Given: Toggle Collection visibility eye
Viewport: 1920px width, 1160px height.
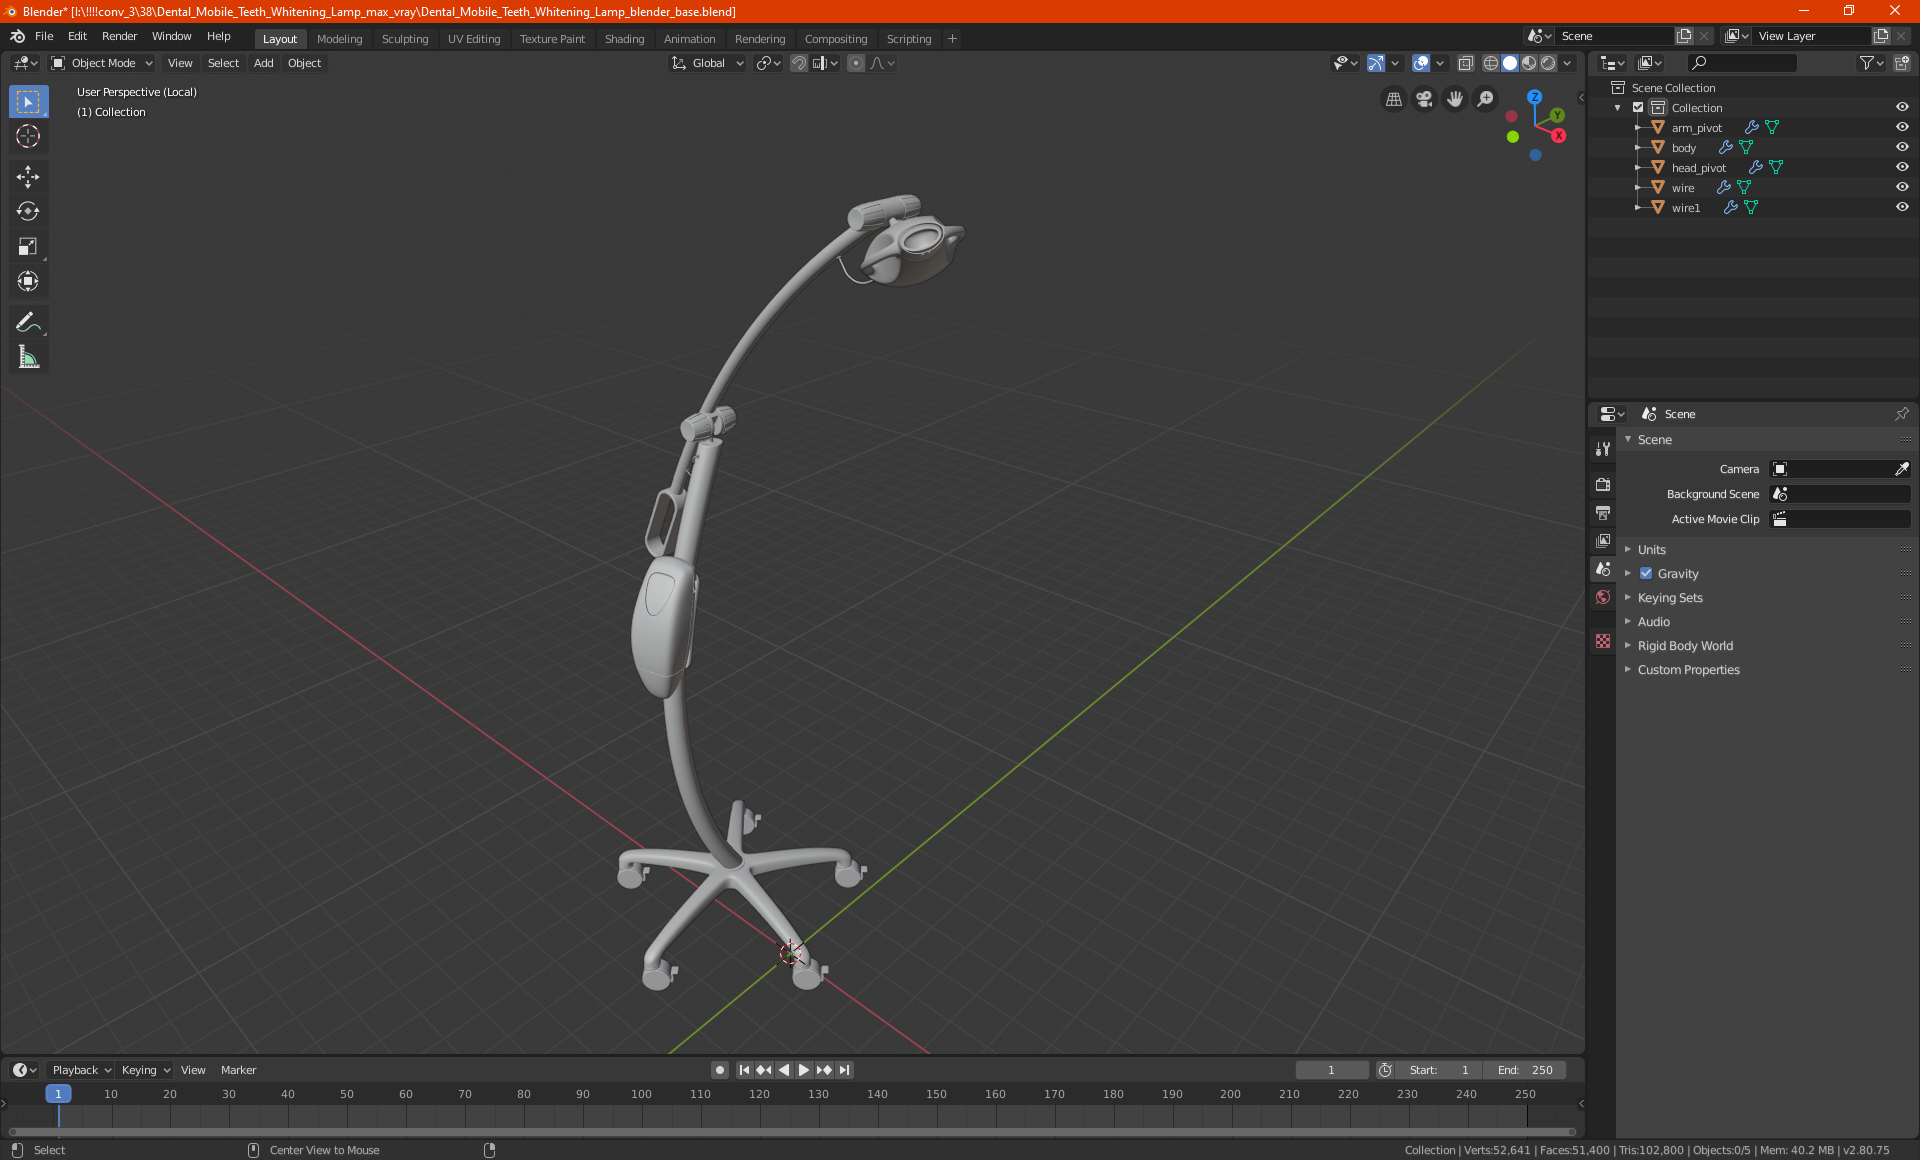Looking at the screenshot, I should tap(1902, 108).
